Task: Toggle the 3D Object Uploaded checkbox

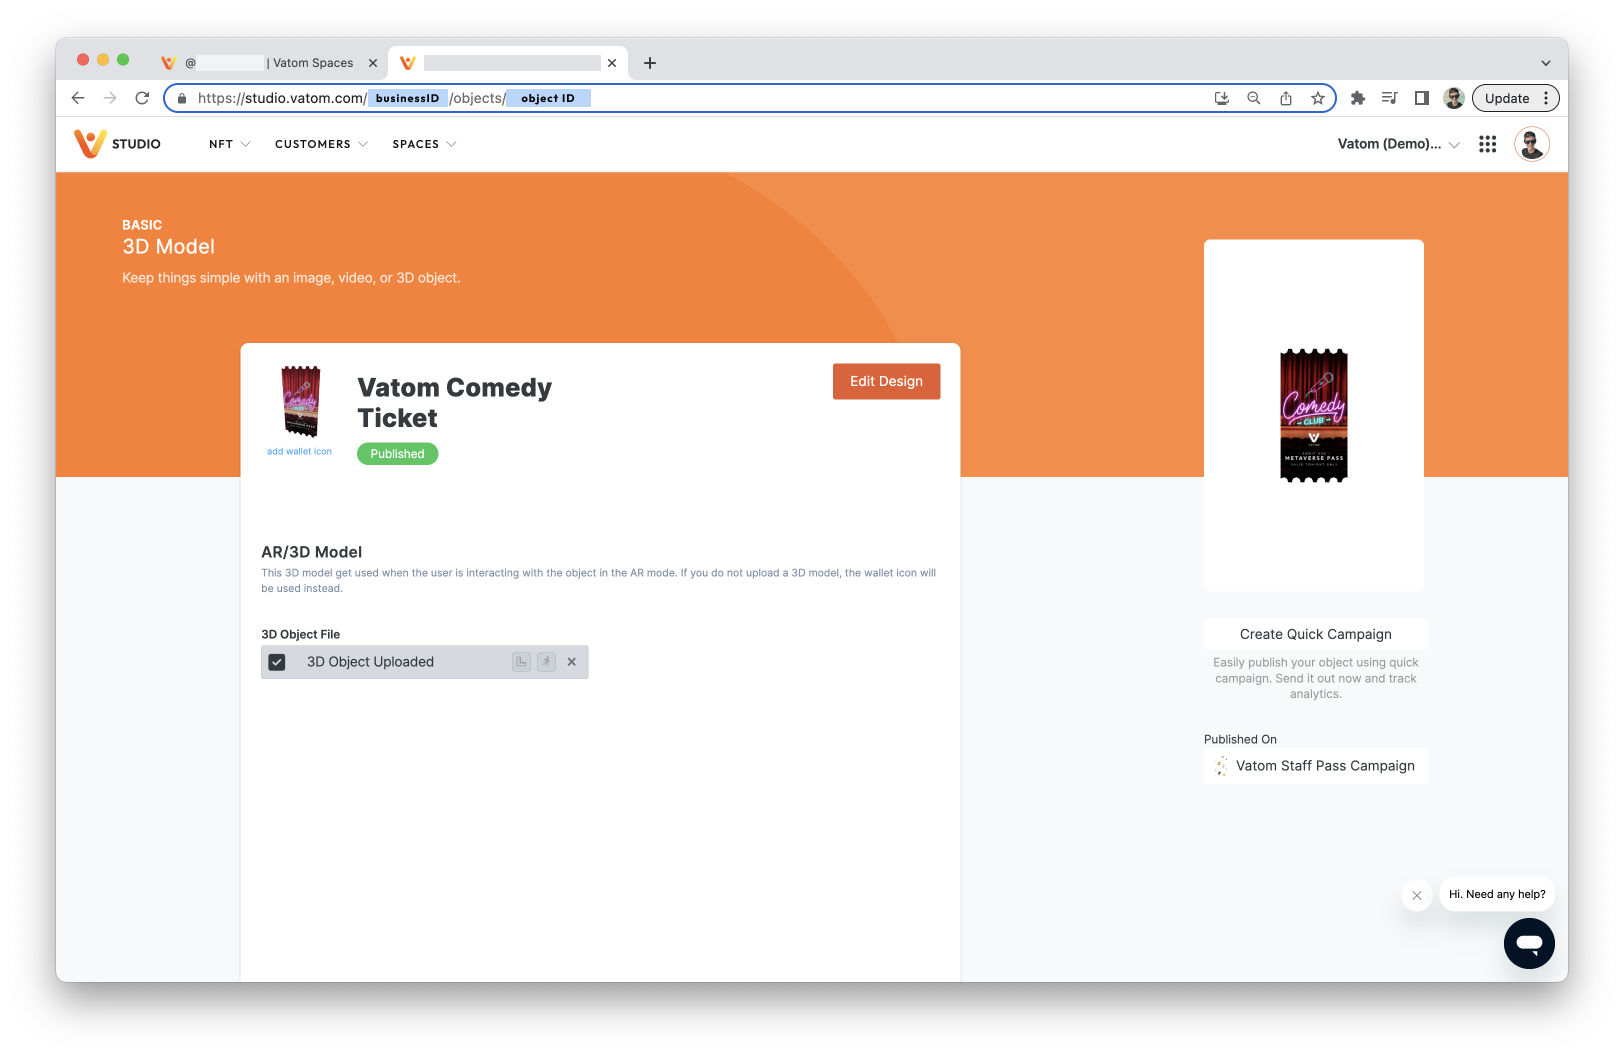Action: 277,662
